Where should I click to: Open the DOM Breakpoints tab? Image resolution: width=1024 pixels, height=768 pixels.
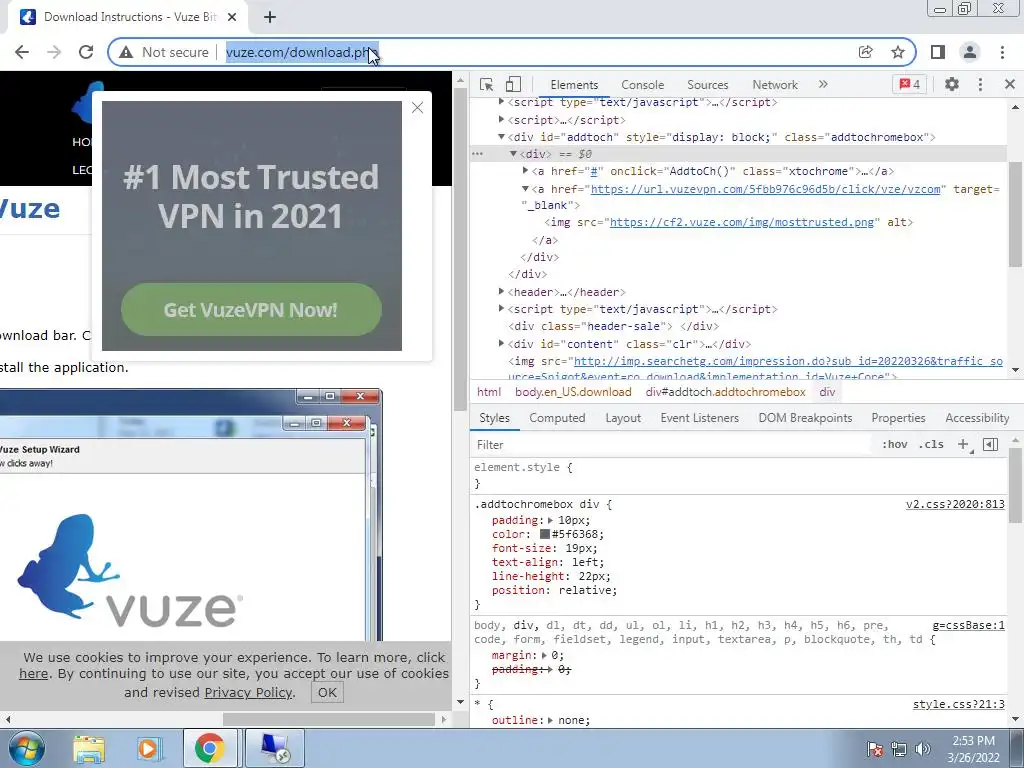tap(805, 418)
